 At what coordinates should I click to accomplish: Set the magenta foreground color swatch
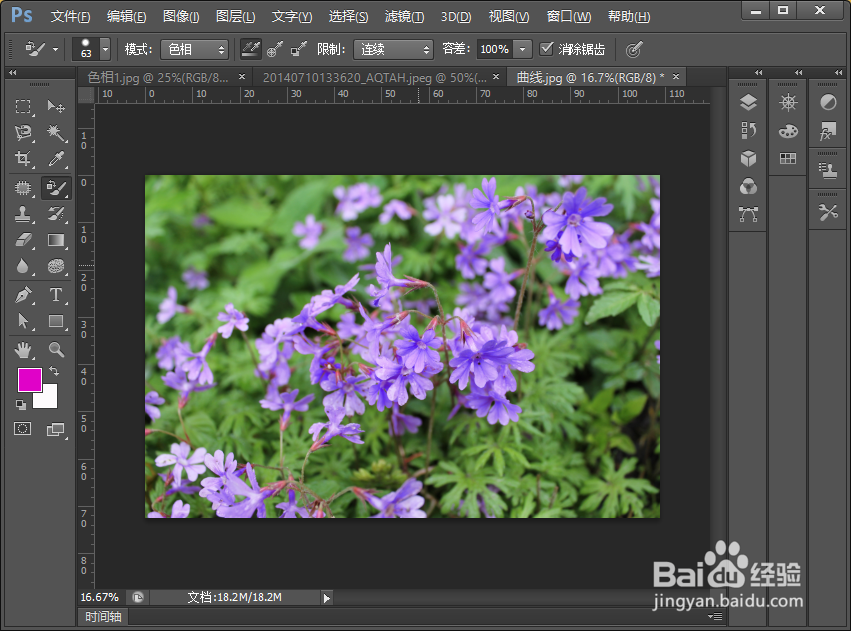pos(30,379)
